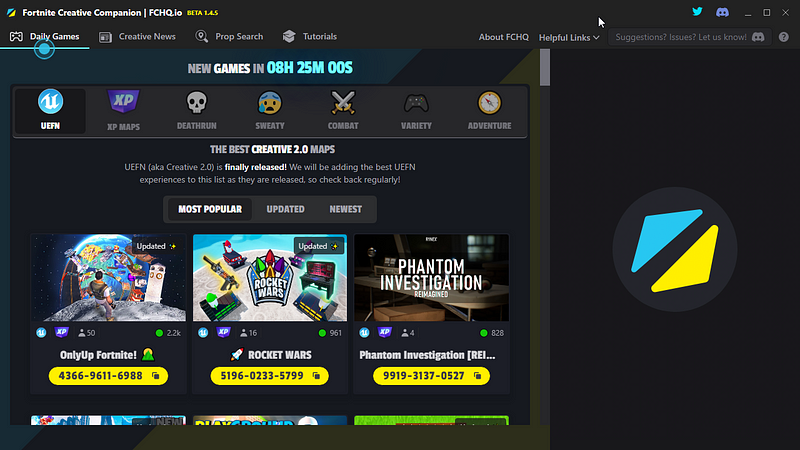The image size is (800, 450).
Task: Copy OnlyUp Fortnite island code icon
Action: point(156,376)
